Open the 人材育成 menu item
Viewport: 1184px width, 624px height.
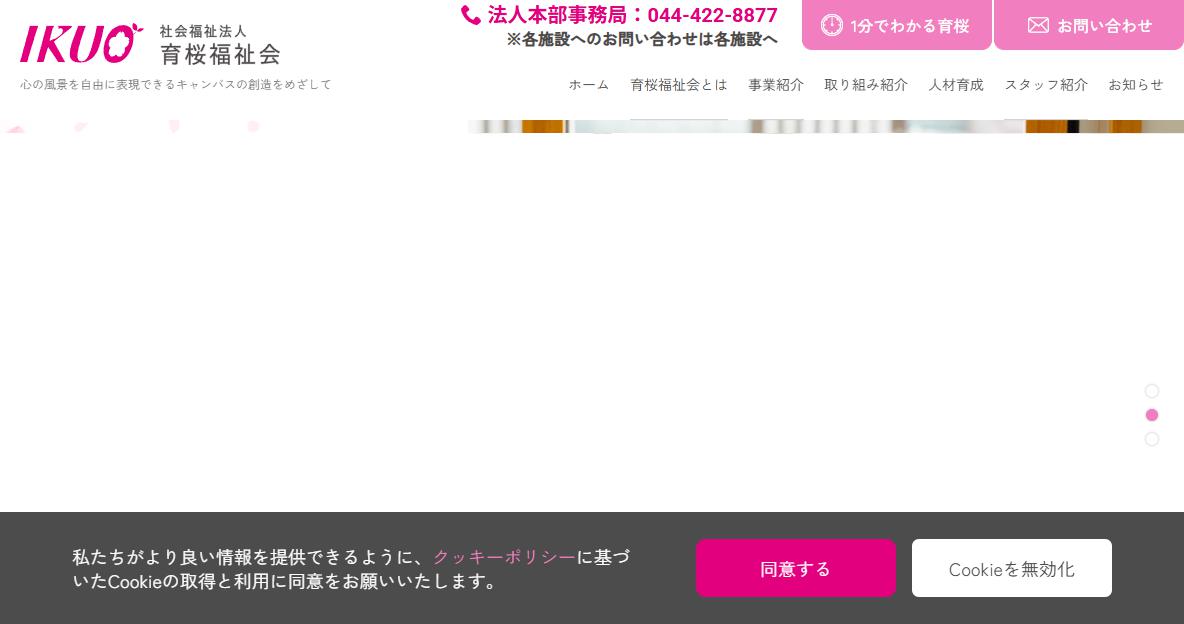(x=956, y=85)
